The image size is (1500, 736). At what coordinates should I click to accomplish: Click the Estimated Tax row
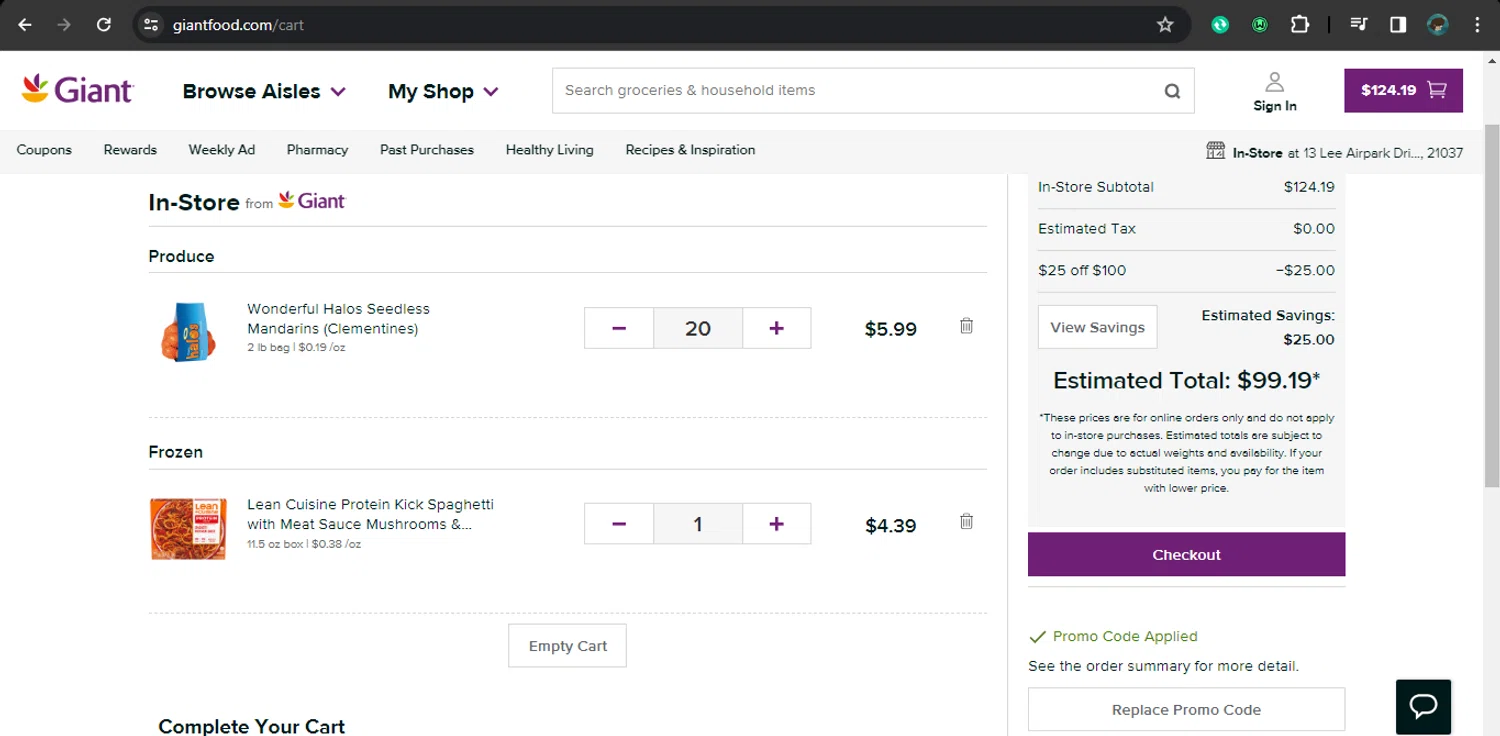coord(1186,229)
